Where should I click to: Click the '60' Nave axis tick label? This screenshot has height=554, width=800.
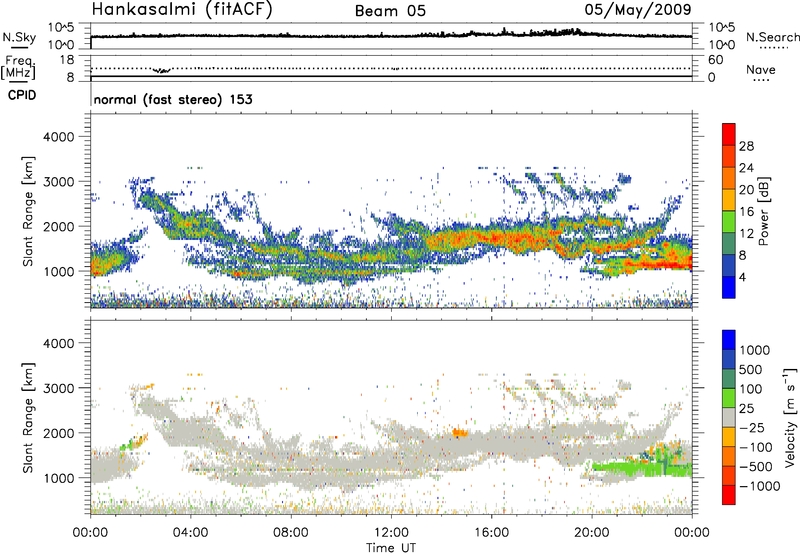(715, 60)
